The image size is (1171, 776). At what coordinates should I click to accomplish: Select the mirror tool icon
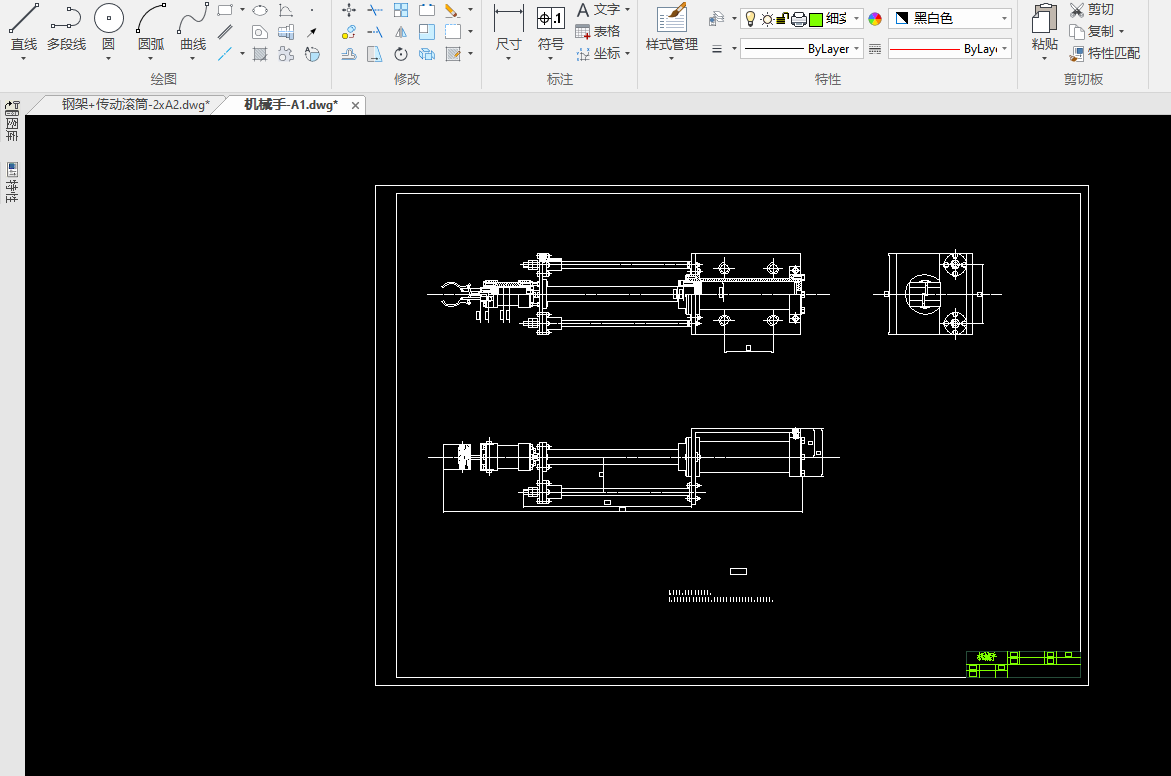[401, 32]
